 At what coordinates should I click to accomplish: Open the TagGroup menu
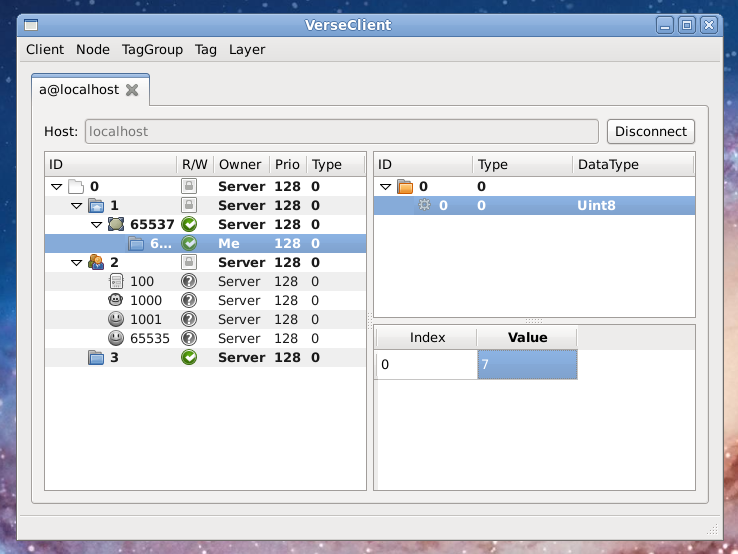(152, 49)
